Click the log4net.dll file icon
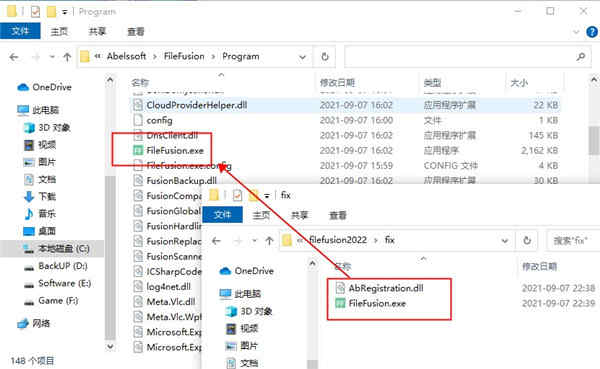Image resolution: width=600 pixels, height=369 pixels. 138,287
